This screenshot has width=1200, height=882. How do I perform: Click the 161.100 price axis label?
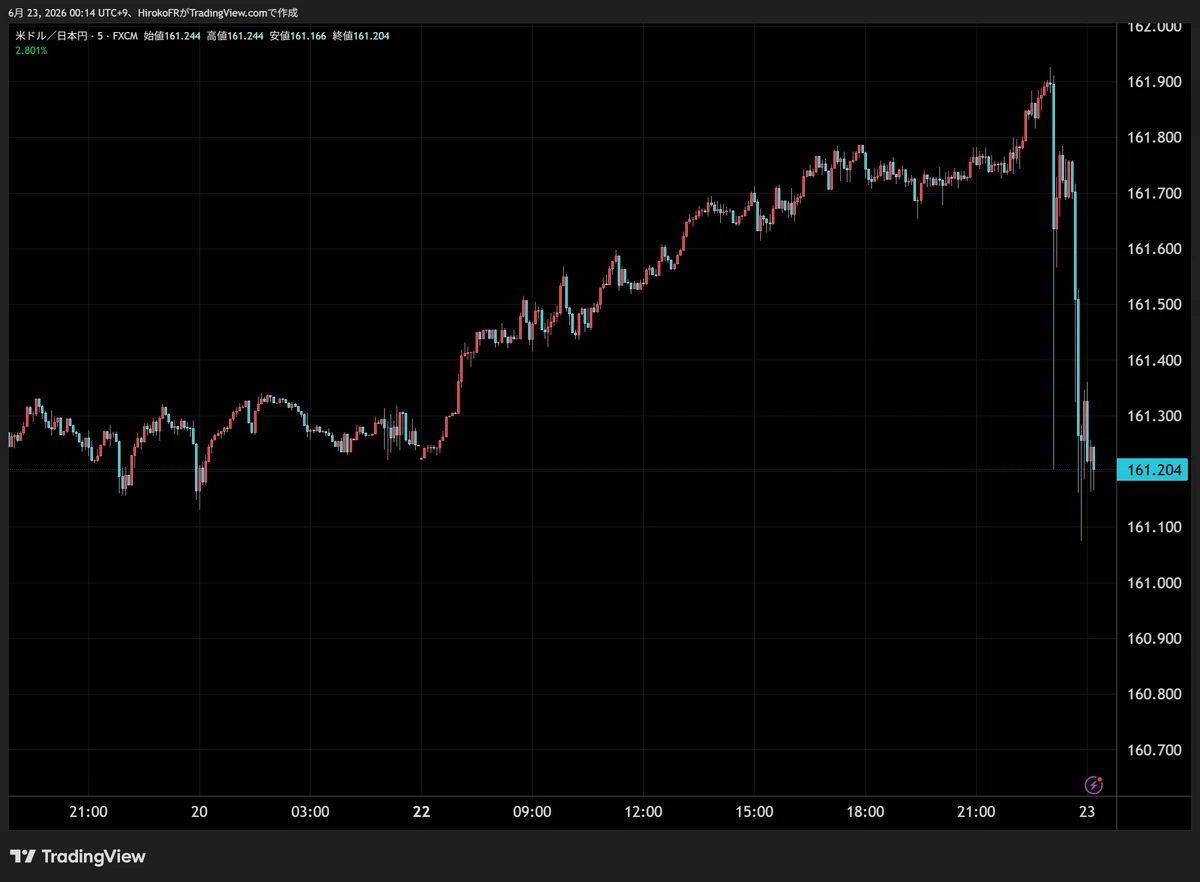tap(1155, 527)
